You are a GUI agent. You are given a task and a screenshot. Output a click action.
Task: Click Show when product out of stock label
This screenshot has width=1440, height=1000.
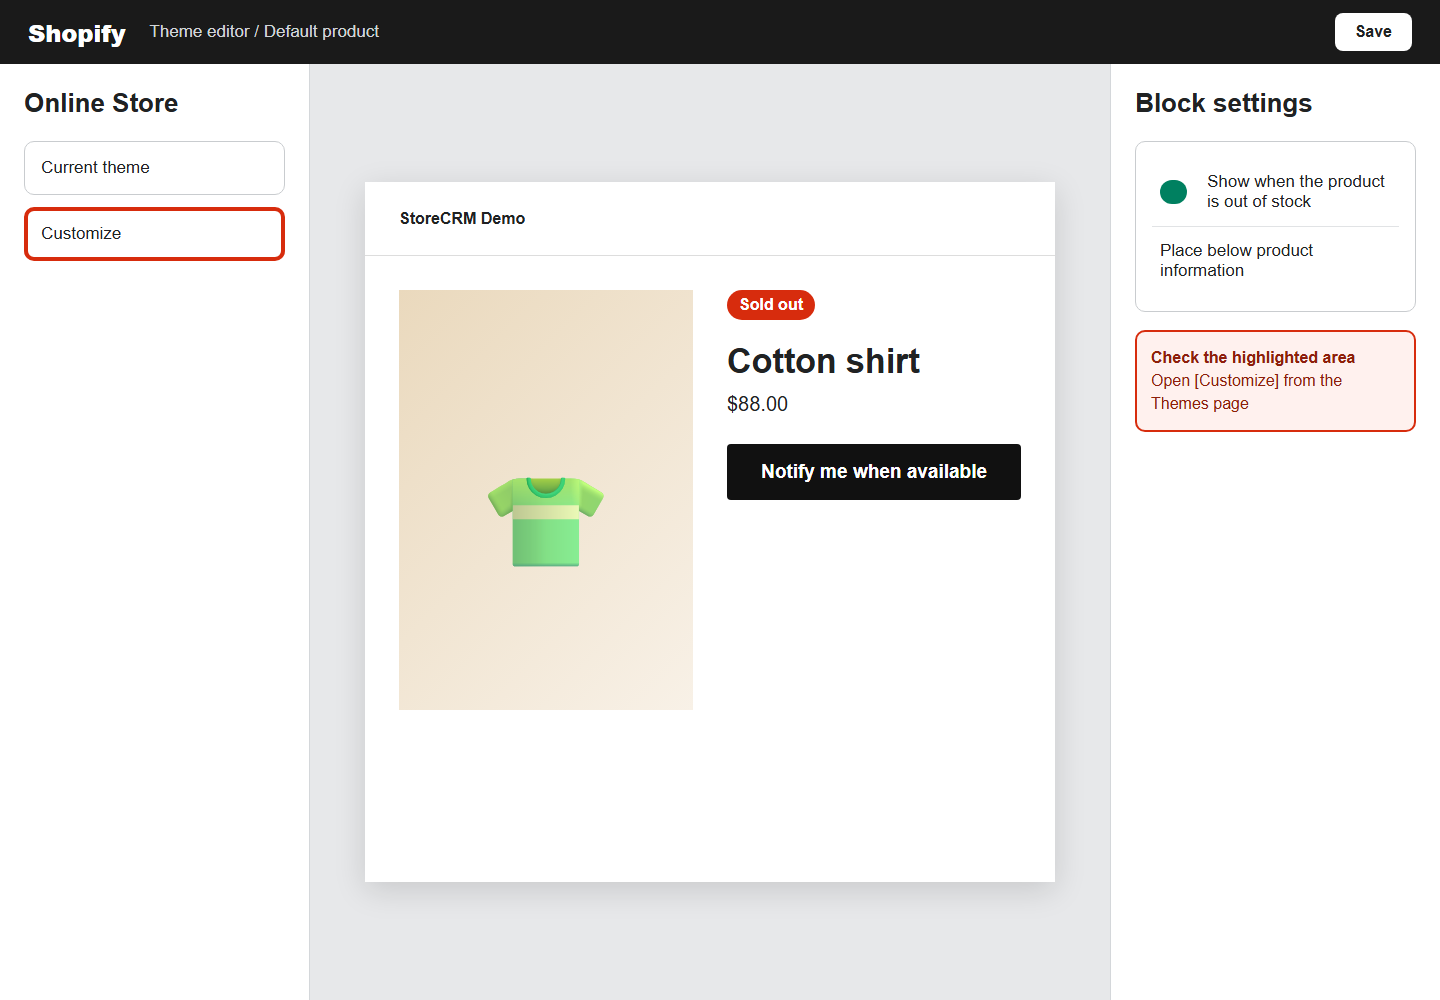point(1295,191)
